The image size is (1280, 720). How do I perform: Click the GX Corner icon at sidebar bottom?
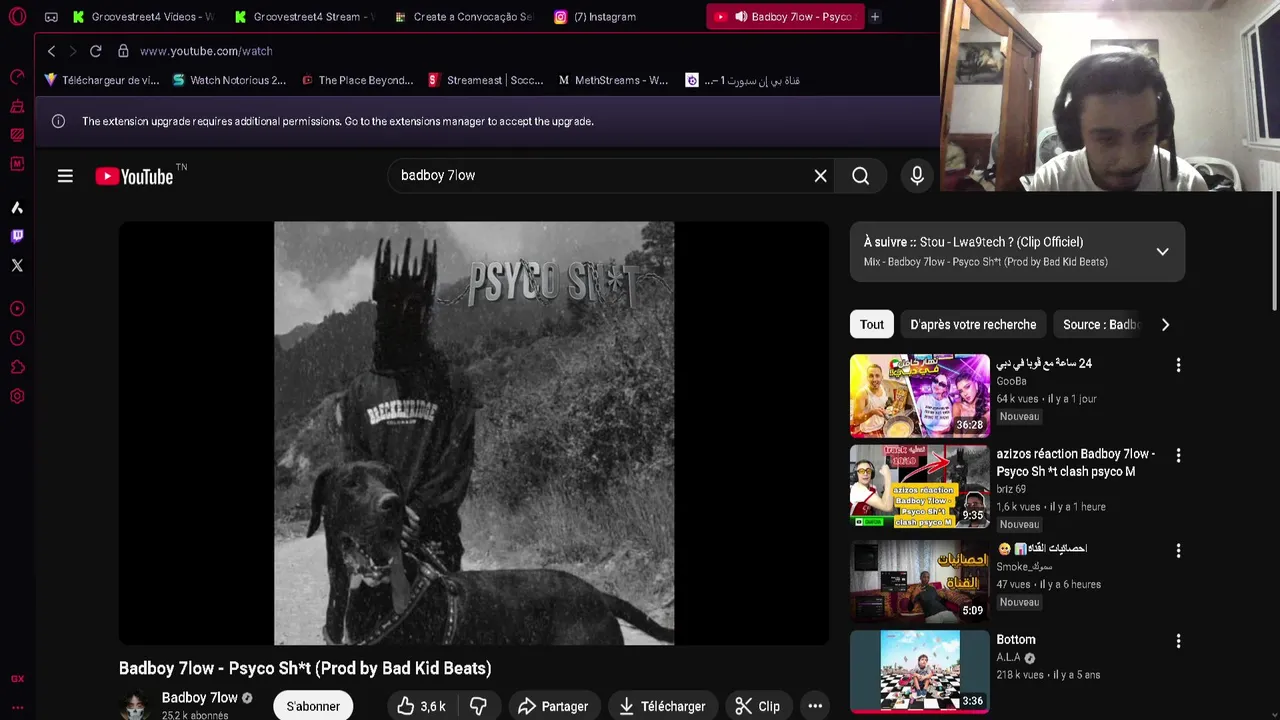coord(17,679)
